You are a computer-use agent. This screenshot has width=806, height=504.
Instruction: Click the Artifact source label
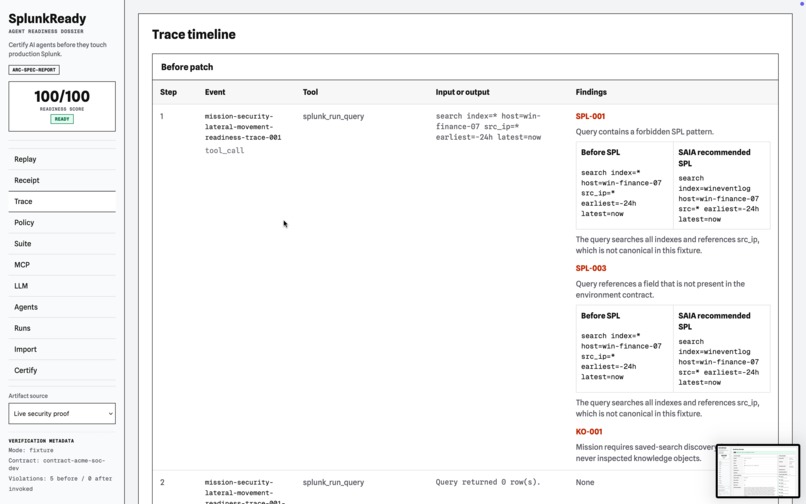pyautogui.click(x=28, y=396)
